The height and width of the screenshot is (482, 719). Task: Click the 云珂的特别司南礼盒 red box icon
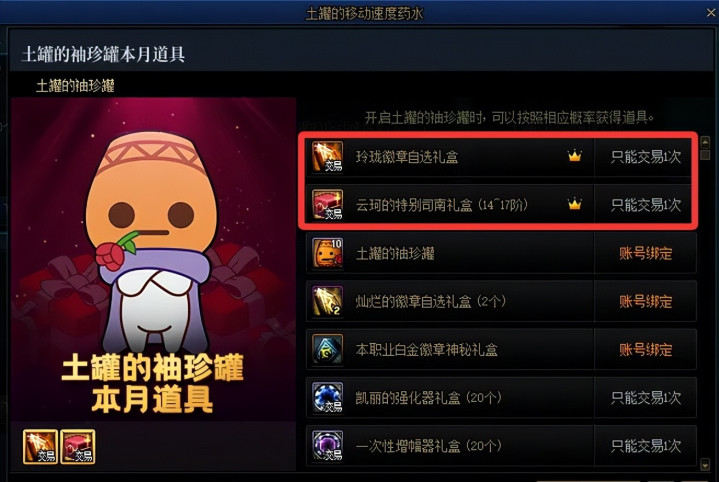pos(327,205)
